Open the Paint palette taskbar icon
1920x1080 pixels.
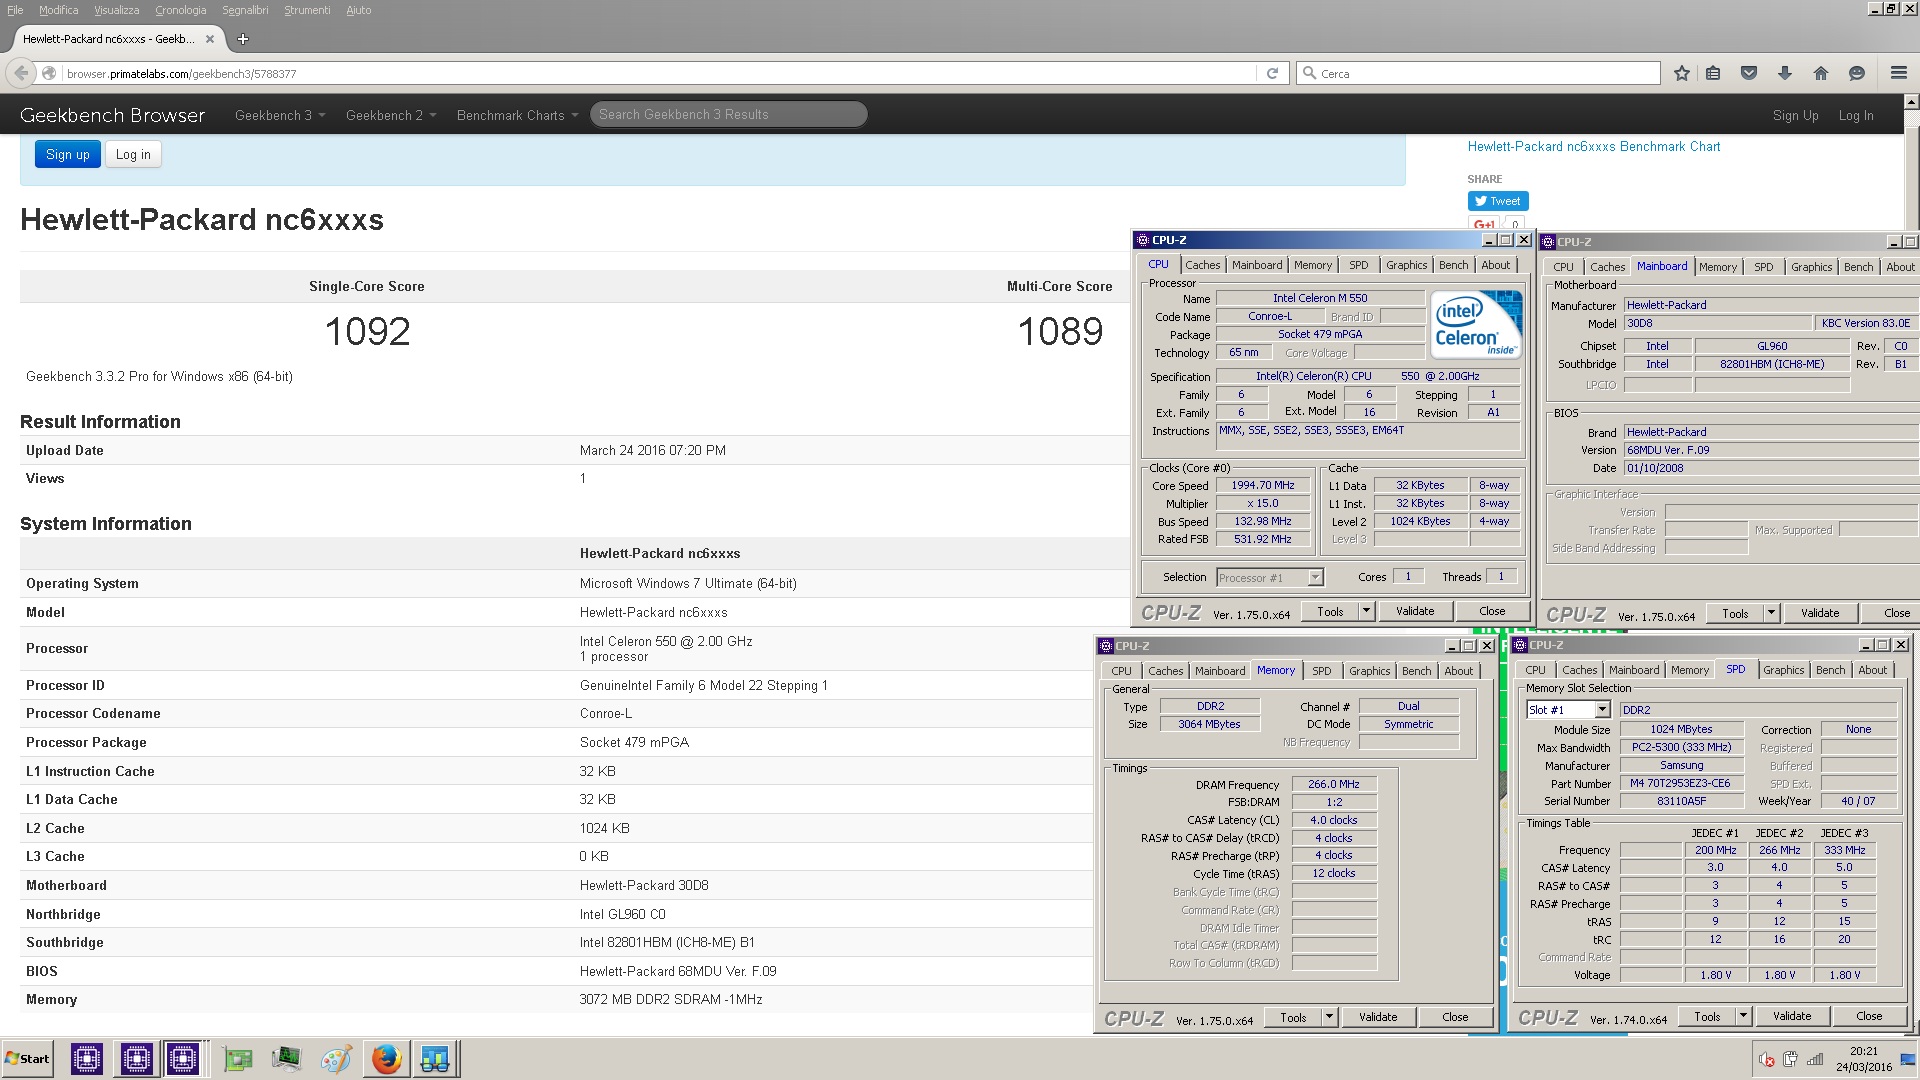pyautogui.click(x=336, y=1059)
